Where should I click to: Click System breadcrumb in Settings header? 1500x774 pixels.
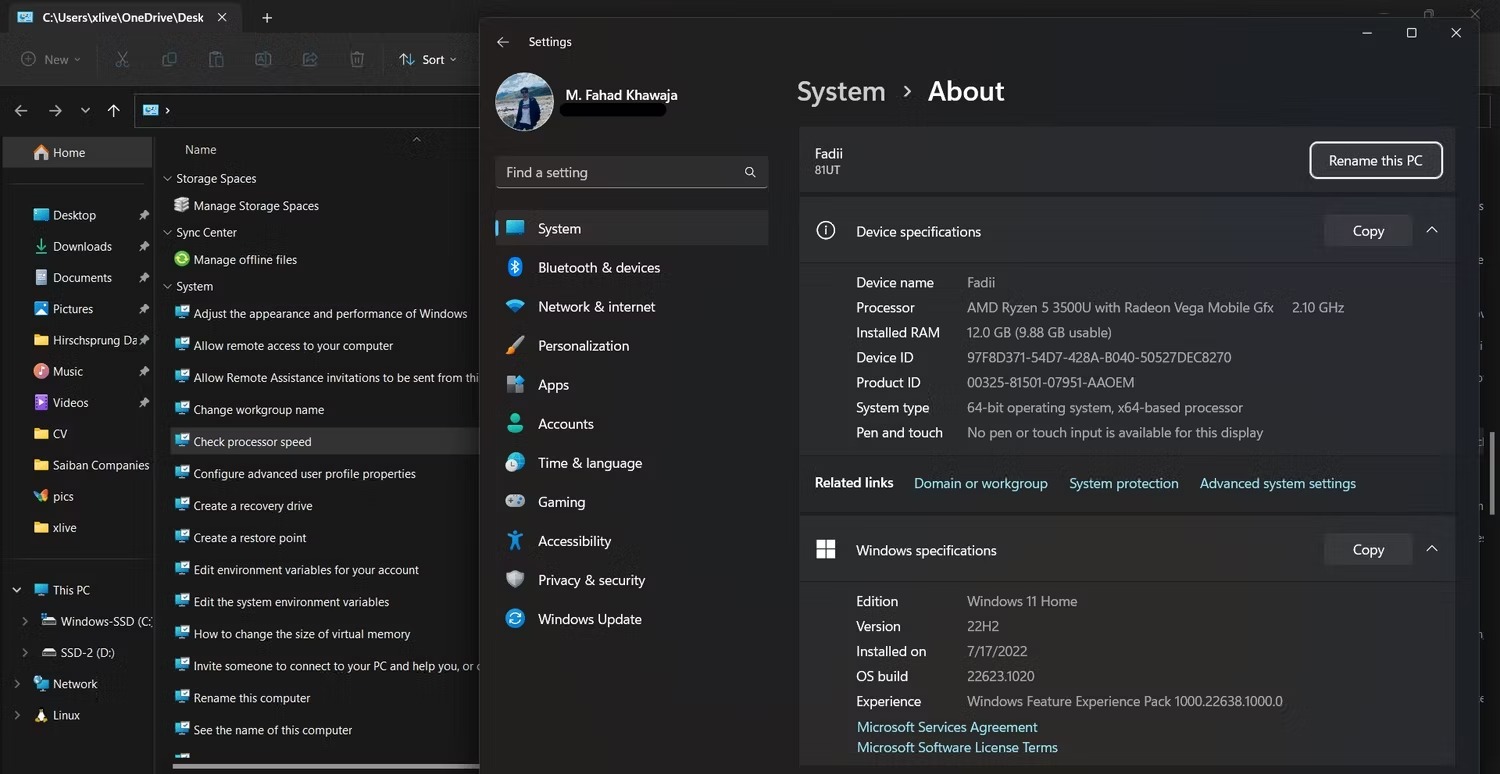[x=841, y=91]
